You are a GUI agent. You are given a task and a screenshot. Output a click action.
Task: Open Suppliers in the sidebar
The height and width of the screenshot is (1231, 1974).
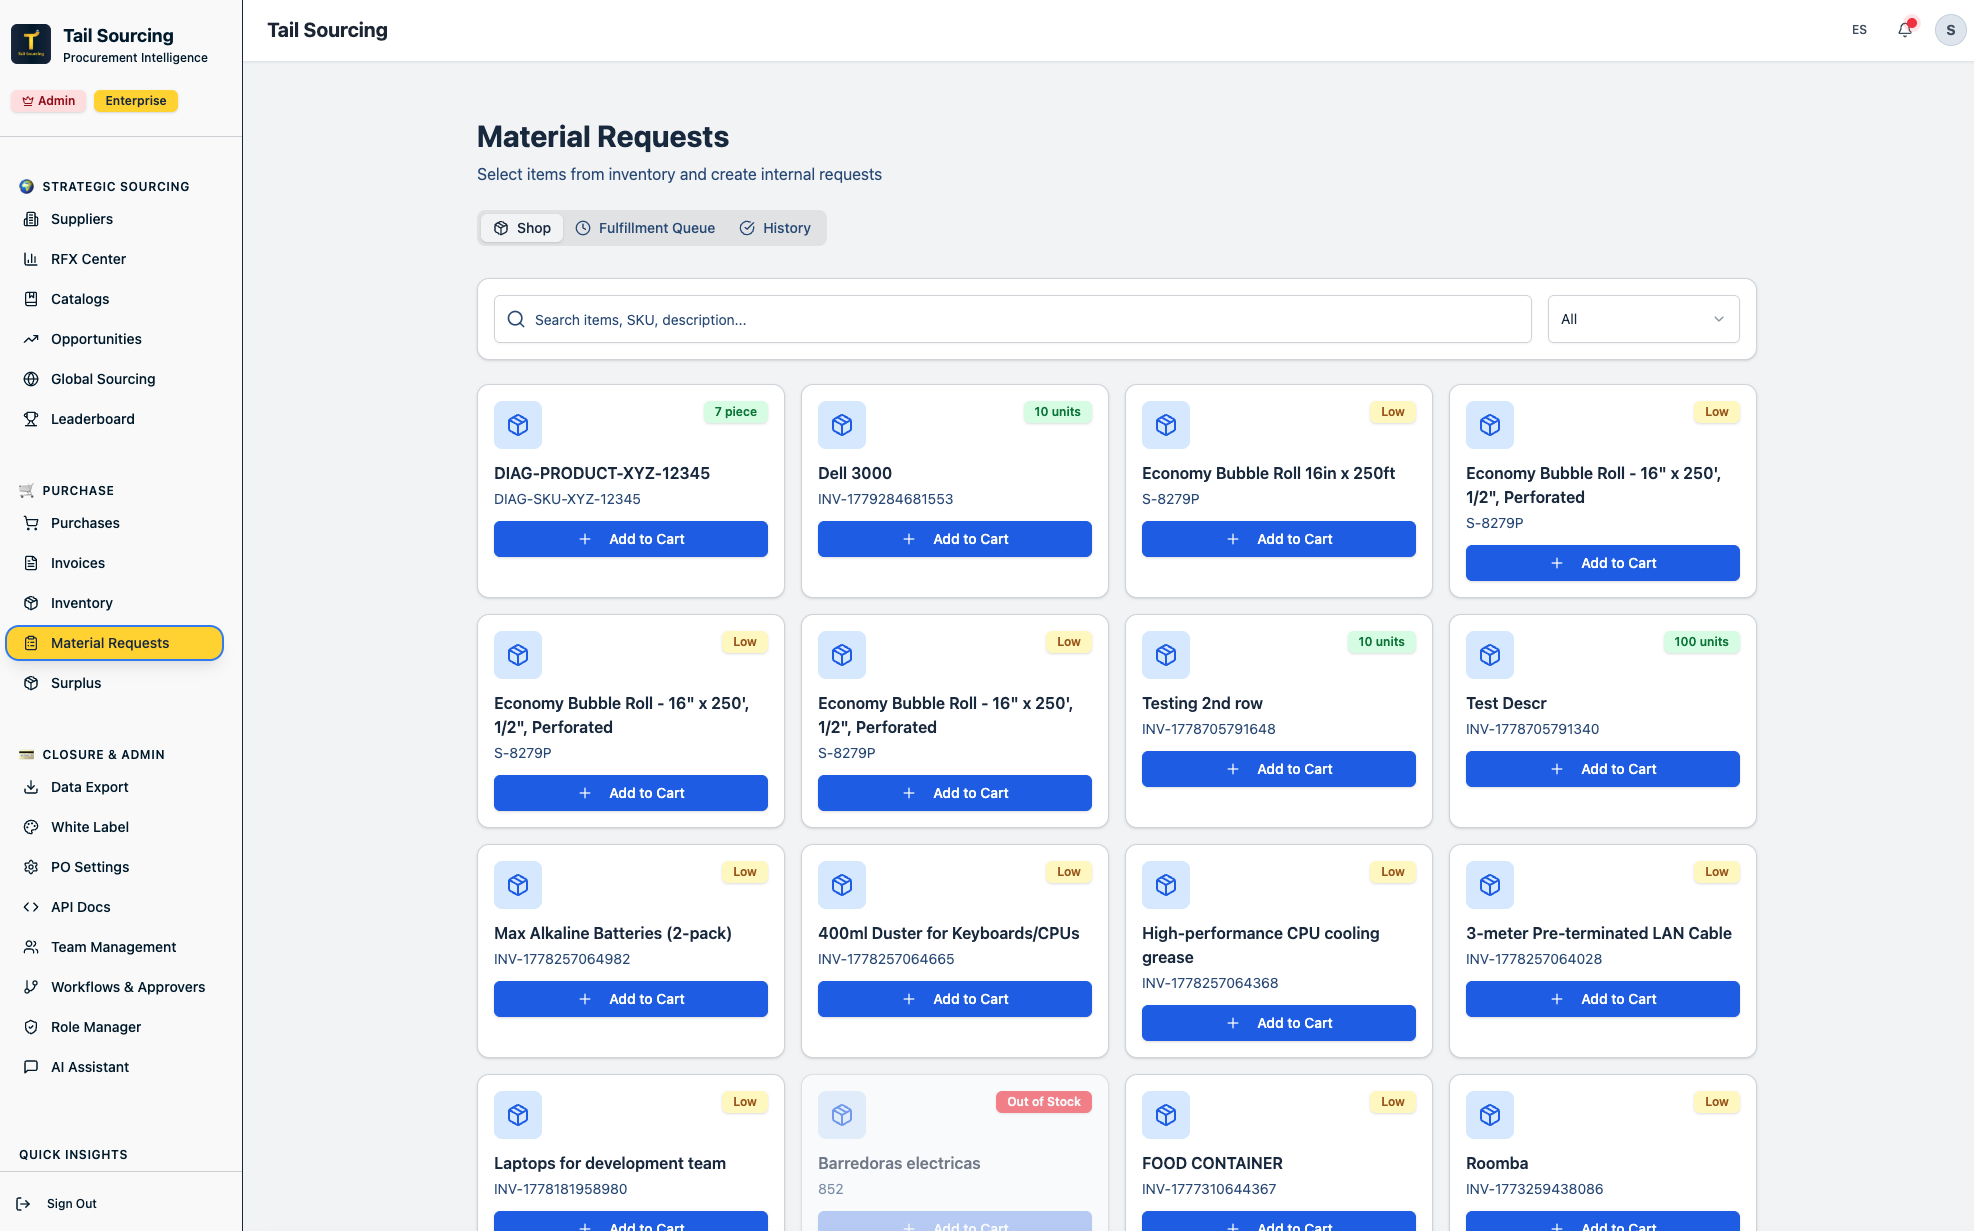click(114, 219)
